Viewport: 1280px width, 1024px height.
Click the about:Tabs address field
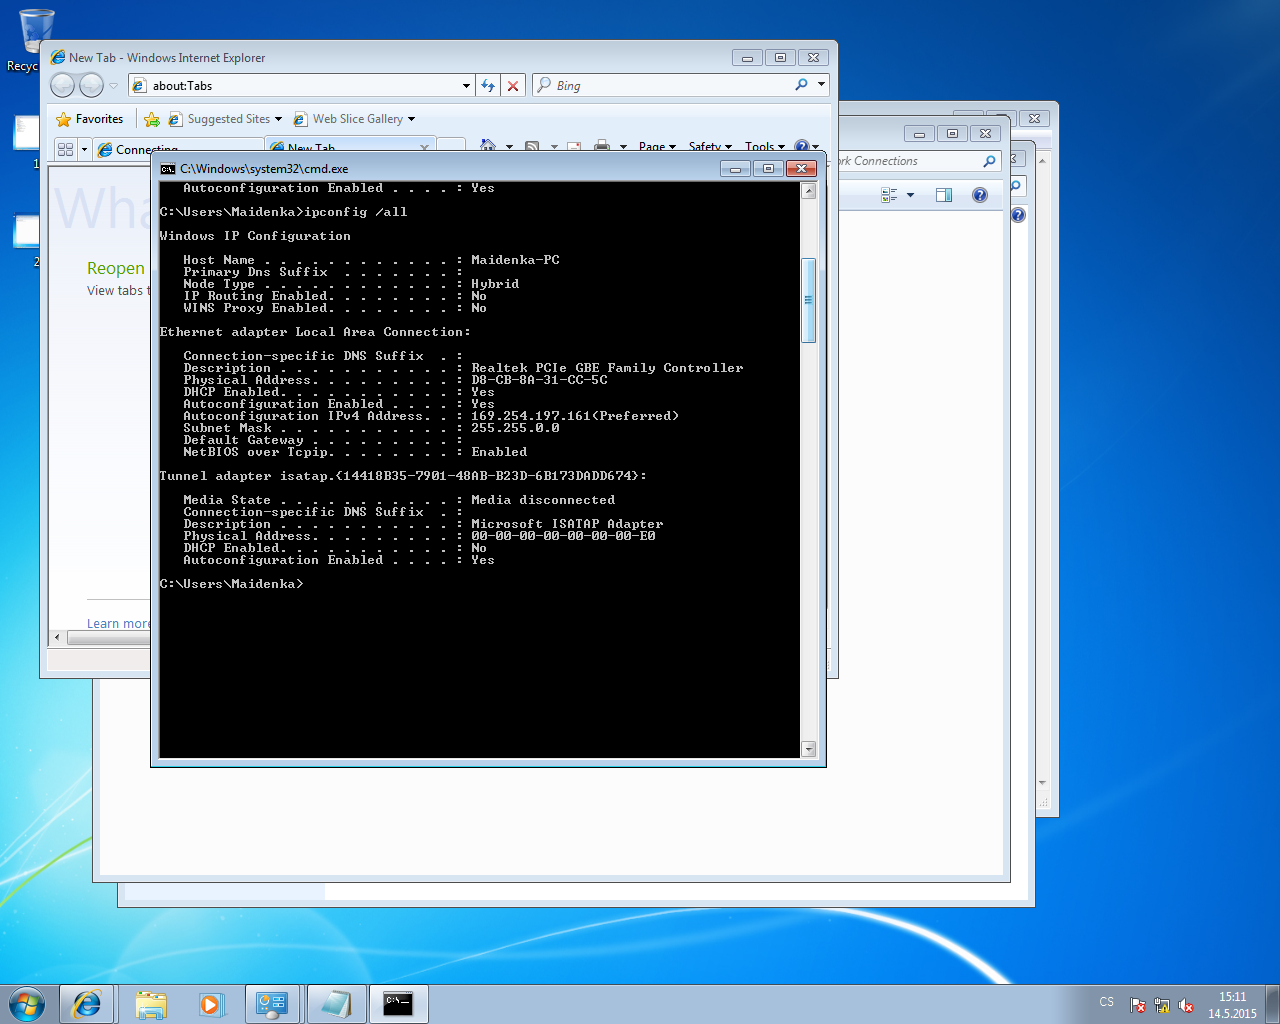[300, 86]
